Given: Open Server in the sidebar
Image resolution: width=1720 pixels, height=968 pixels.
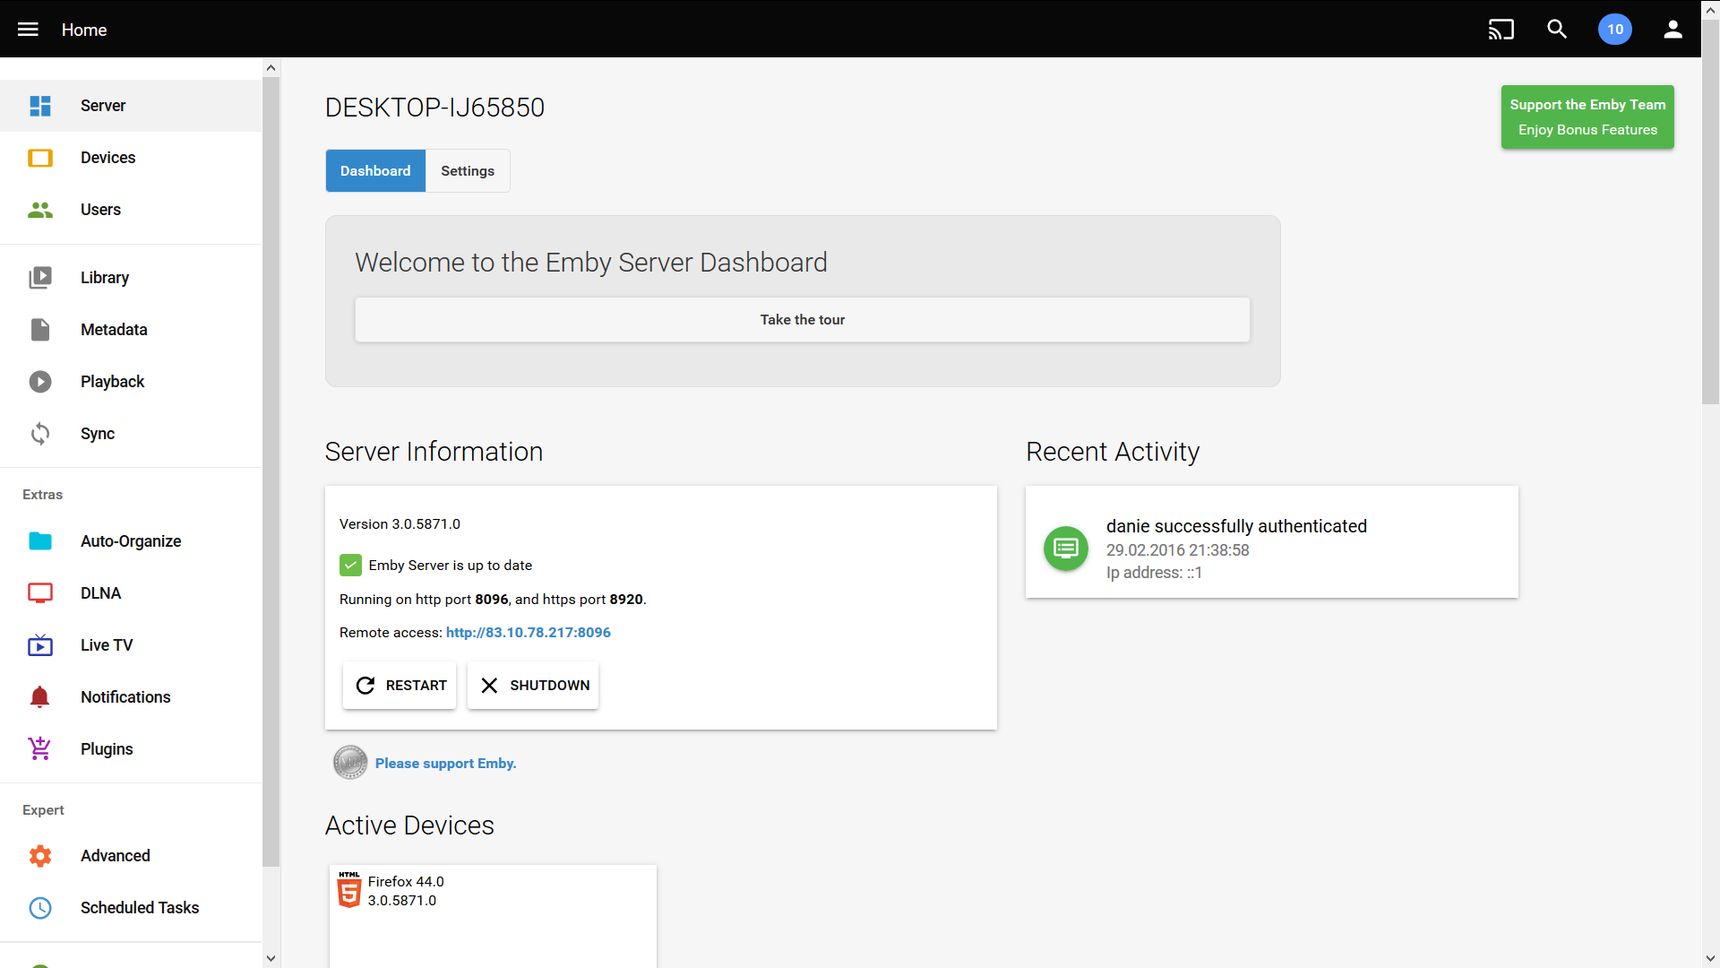Looking at the screenshot, I should (131, 106).
